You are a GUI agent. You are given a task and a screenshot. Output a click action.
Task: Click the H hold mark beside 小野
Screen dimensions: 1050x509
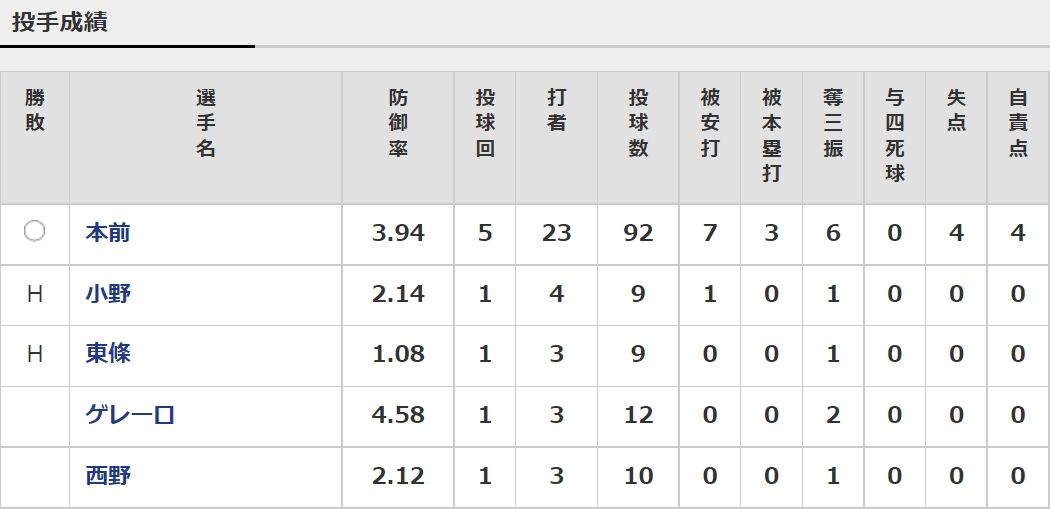click(35, 294)
